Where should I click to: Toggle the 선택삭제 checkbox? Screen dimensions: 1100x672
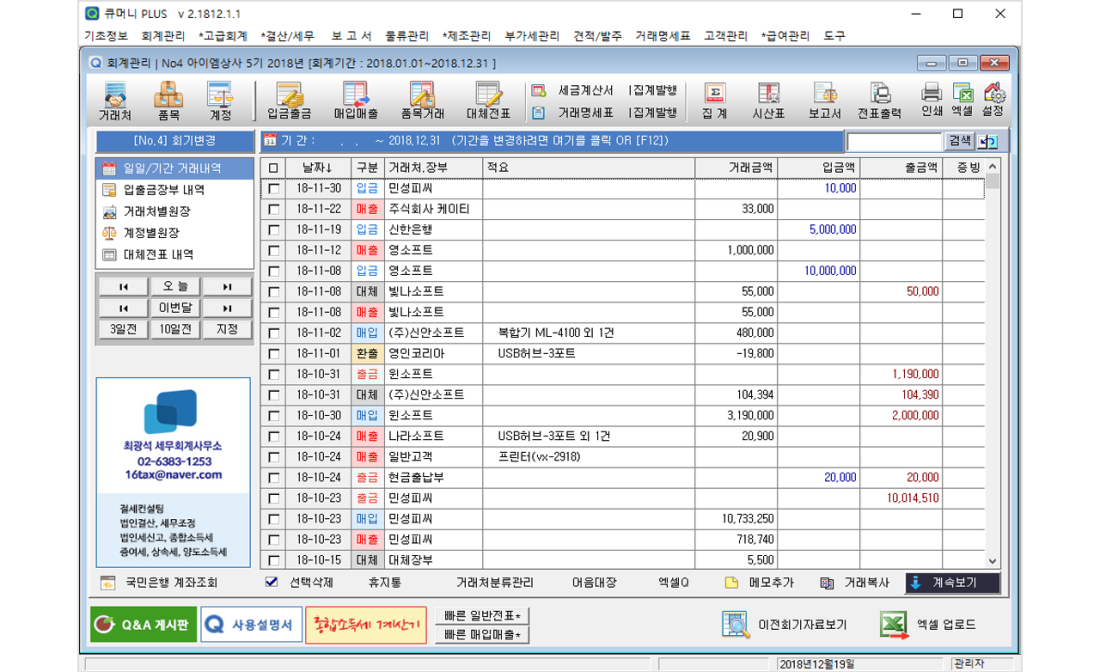[271, 582]
